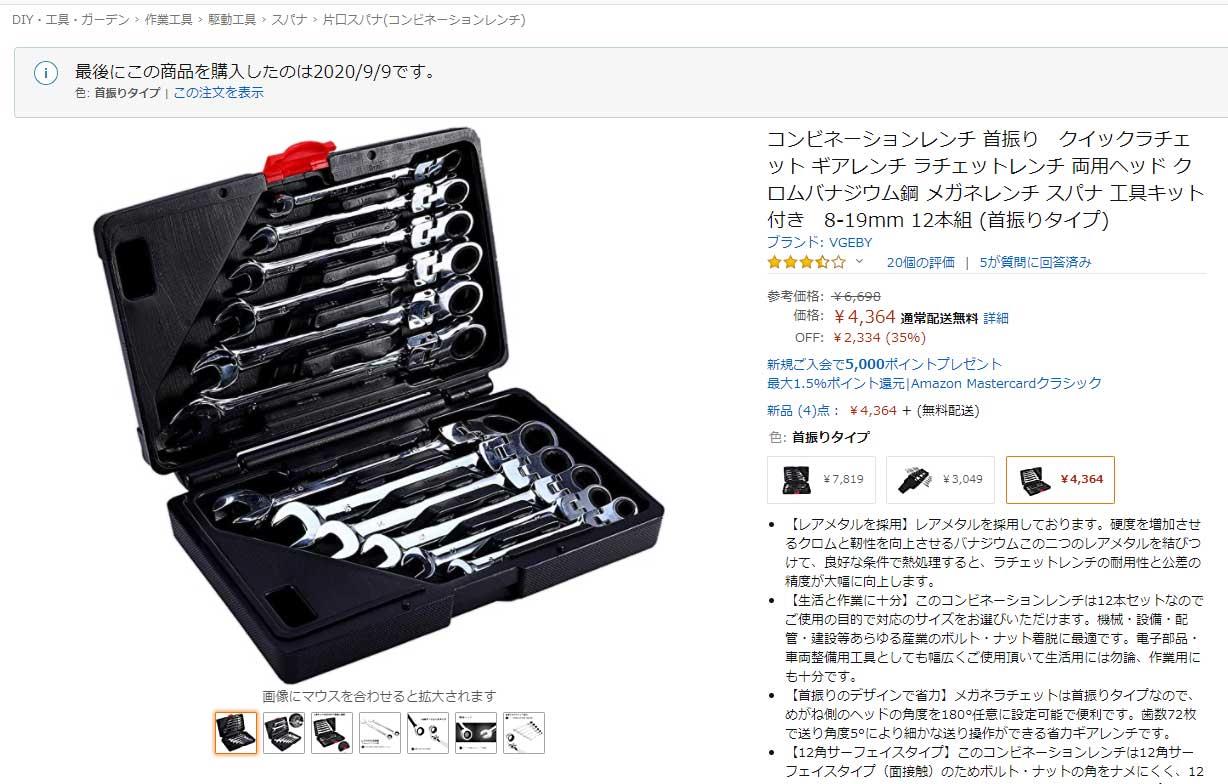Image resolution: width=1228 pixels, height=784 pixels.
Task: View the fifth product thumbnail
Action: (428, 733)
